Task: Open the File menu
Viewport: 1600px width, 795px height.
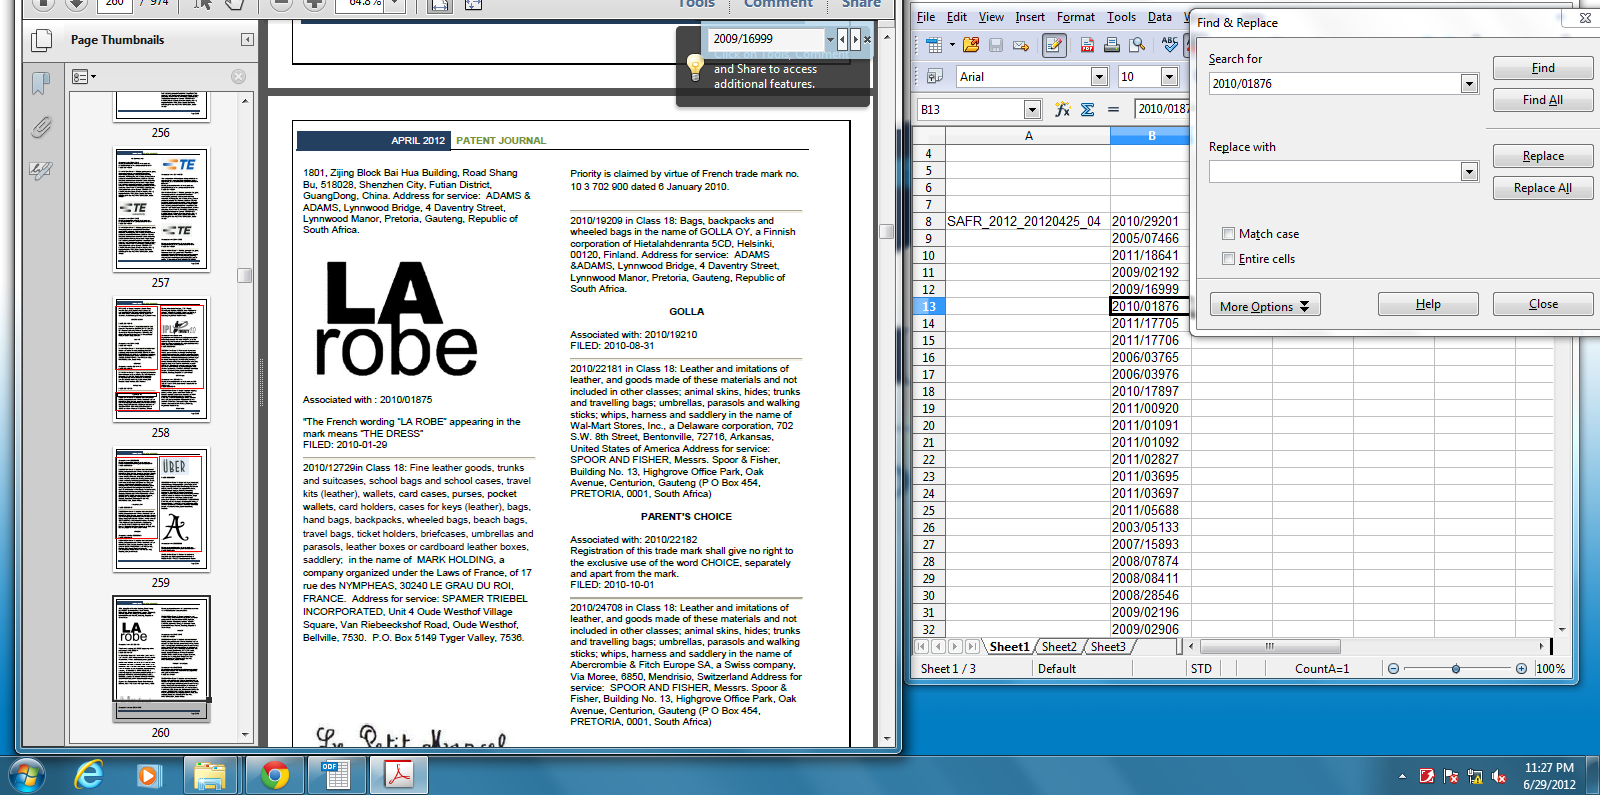Action: (926, 17)
